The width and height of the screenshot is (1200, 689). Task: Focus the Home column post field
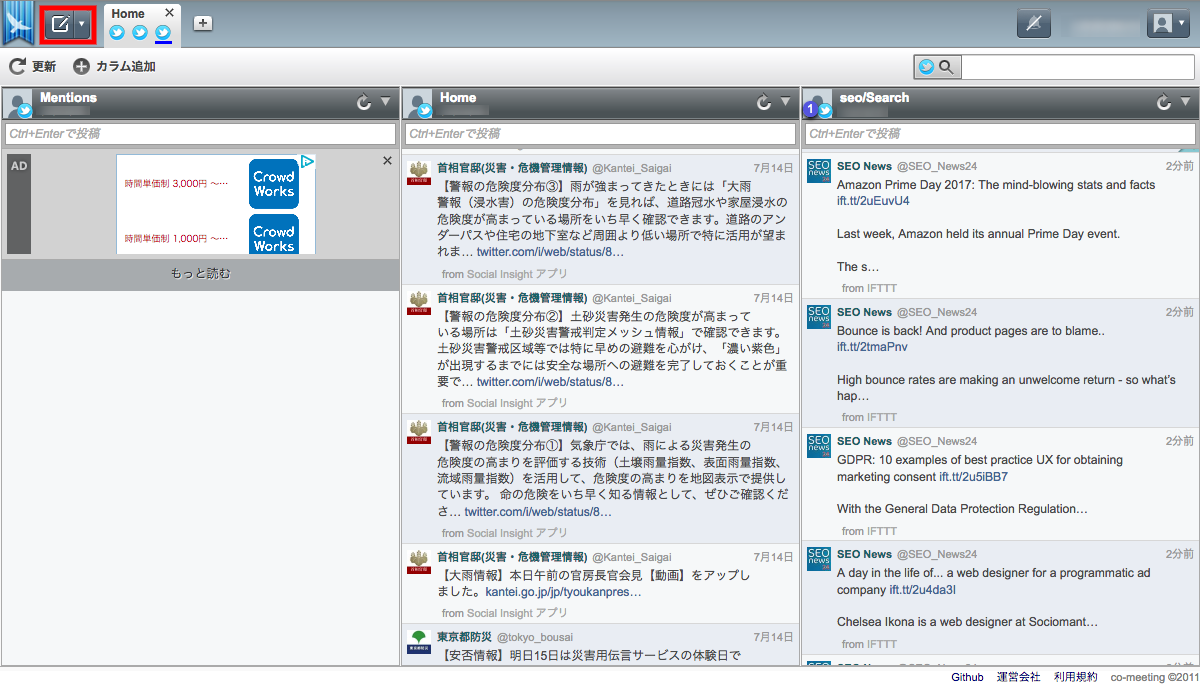coord(600,133)
